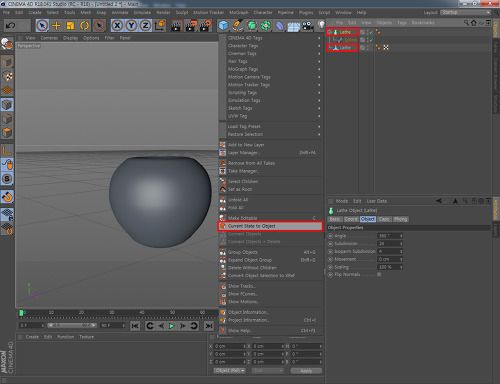Click the search icon in Object Manager
Image resolution: width=500 pixels, height=384 pixels.
pos(466,22)
